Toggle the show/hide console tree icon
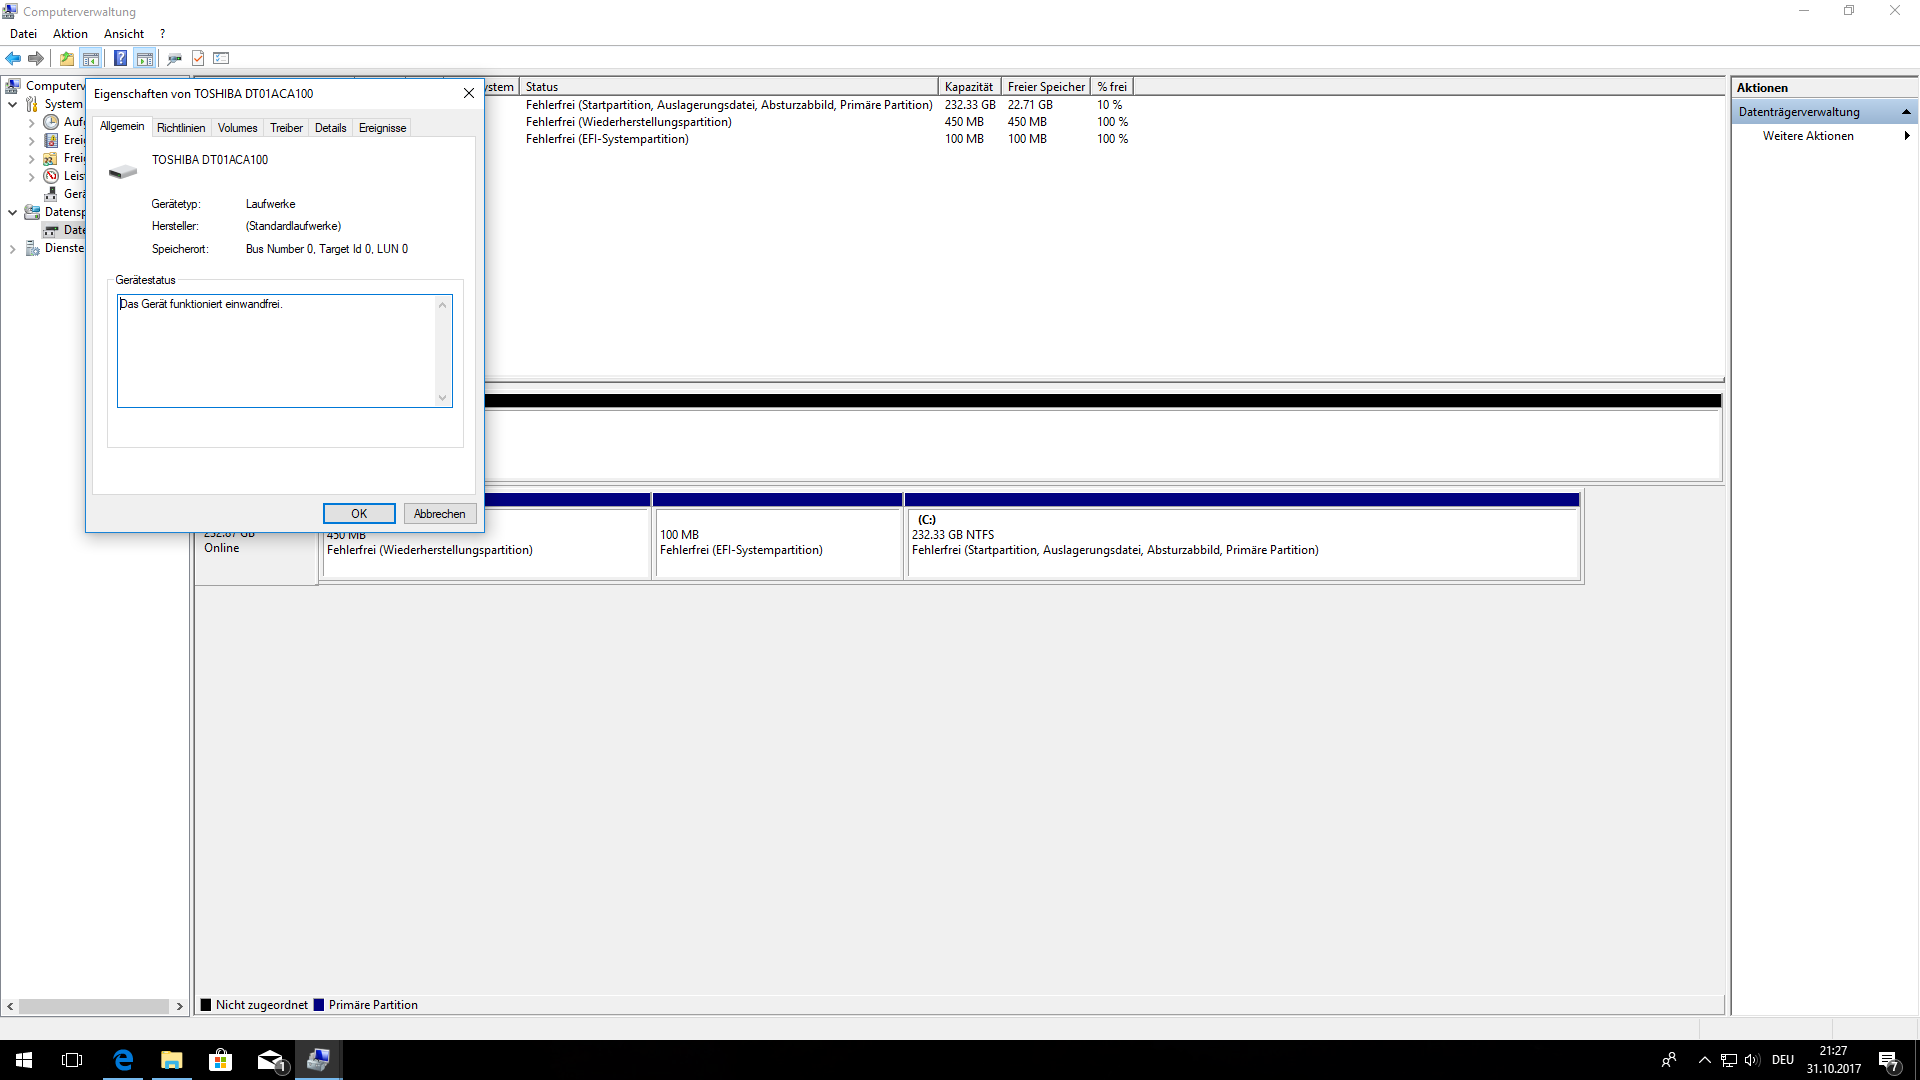The width and height of the screenshot is (1920, 1080). click(91, 58)
